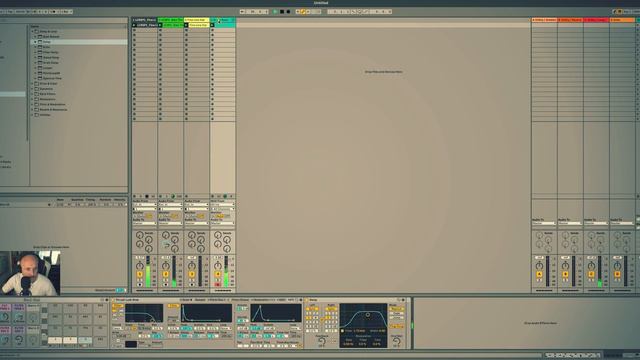Click track 1's green volume meter fader
The width and height of the screenshot is (640, 360).
point(148,271)
